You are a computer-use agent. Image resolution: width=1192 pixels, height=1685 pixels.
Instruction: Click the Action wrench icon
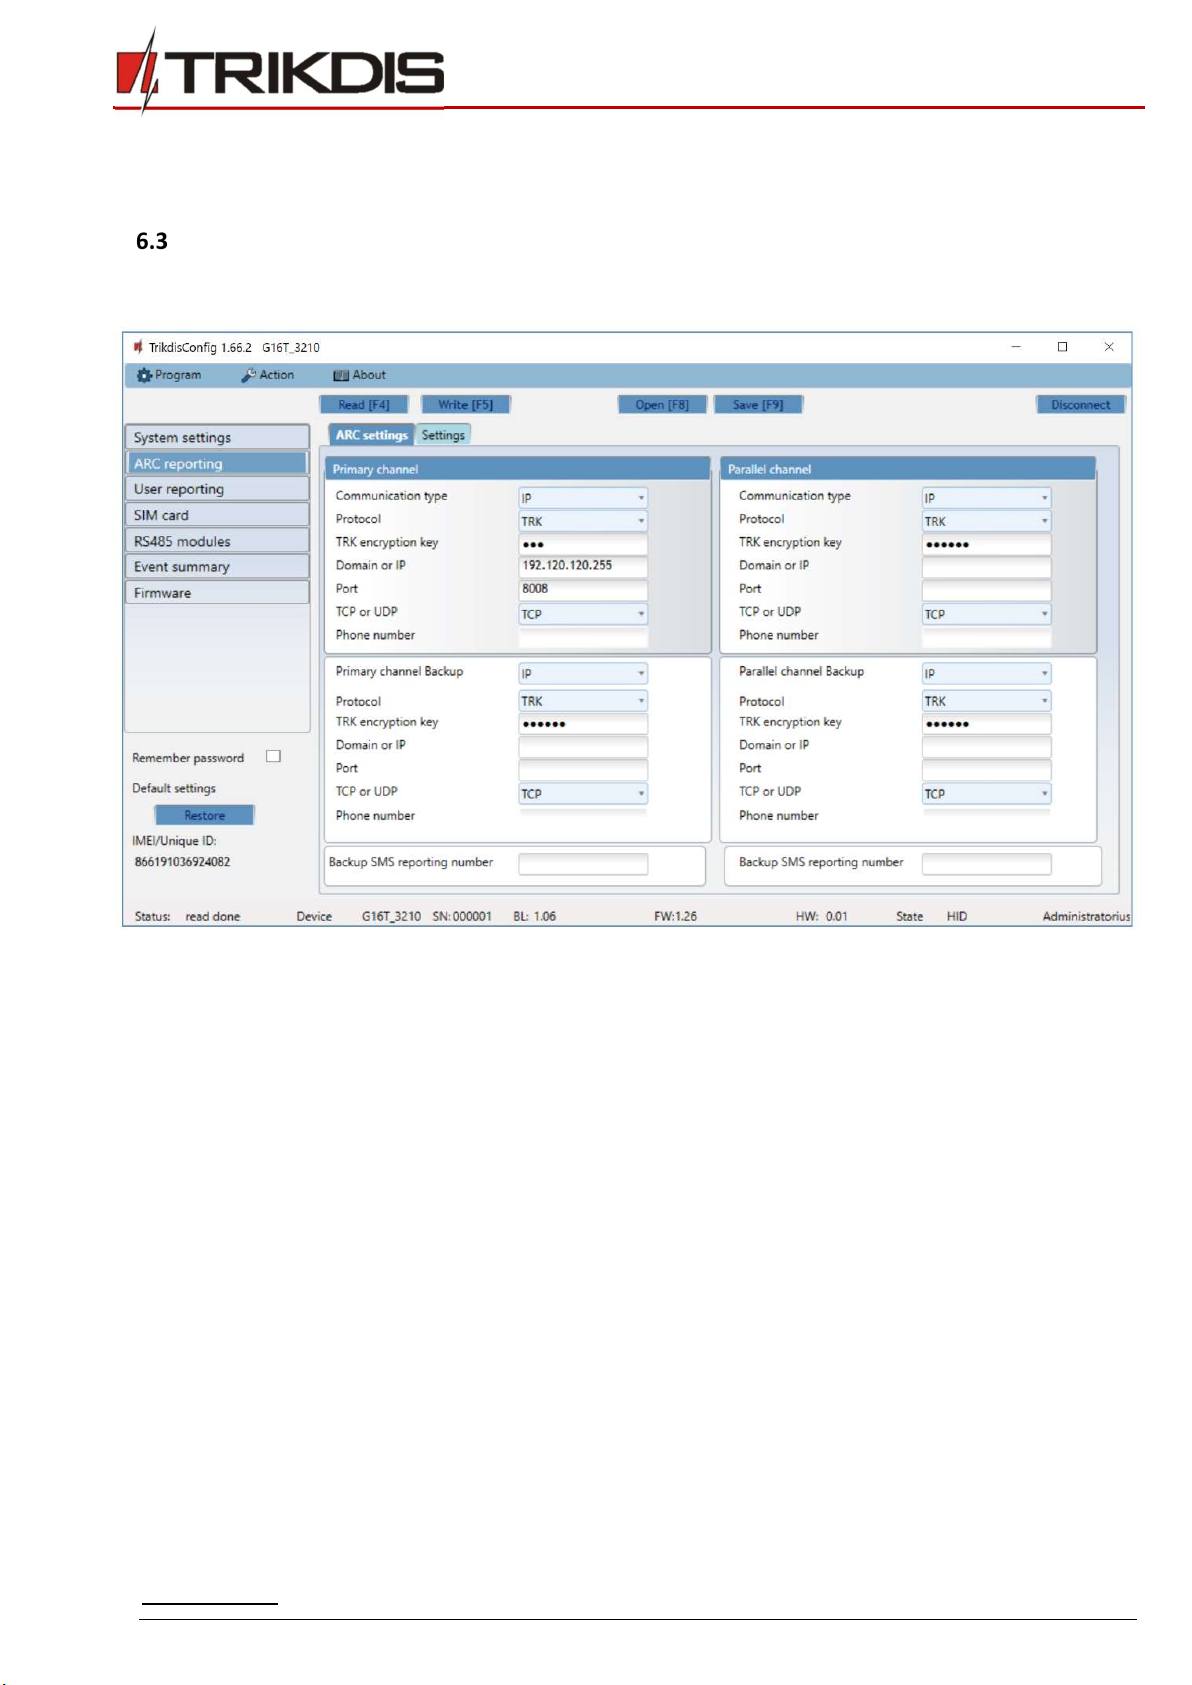click(x=248, y=375)
